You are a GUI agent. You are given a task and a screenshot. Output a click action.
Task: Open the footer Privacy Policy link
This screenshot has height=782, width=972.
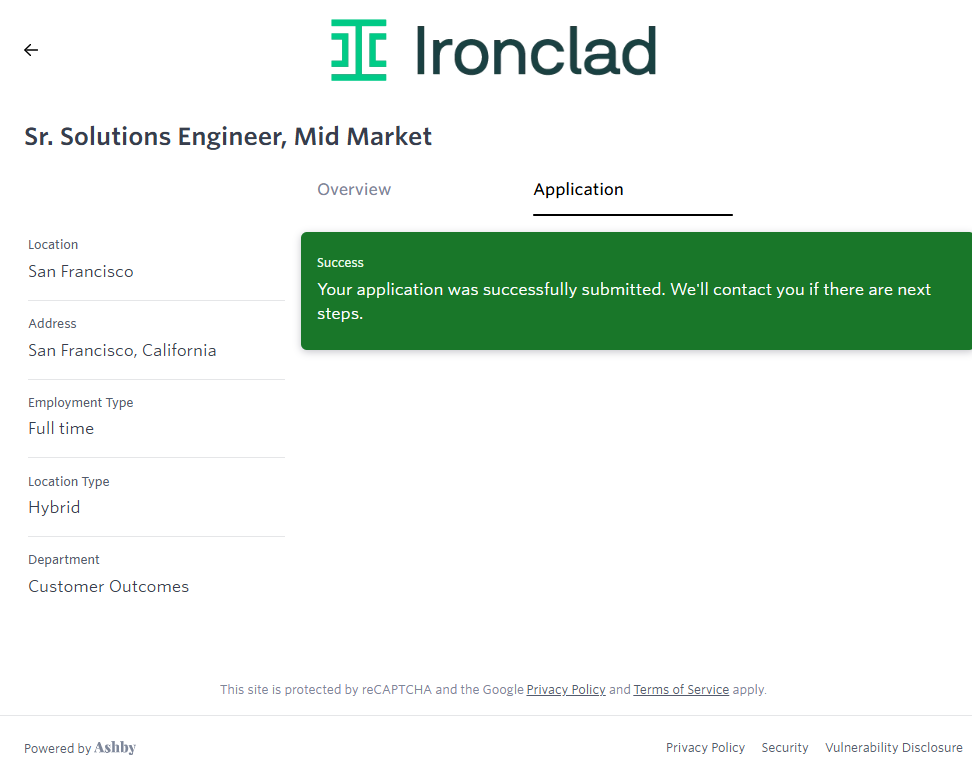705,748
